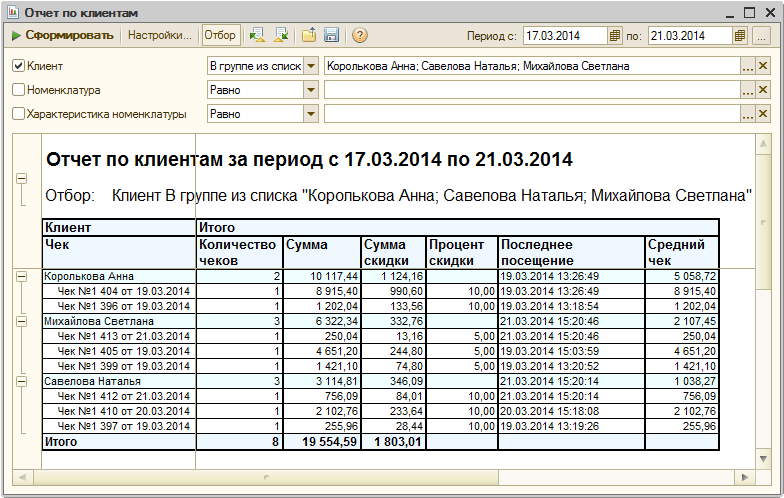
Task: Click the Клиент value field with names
Action: tap(532, 66)
